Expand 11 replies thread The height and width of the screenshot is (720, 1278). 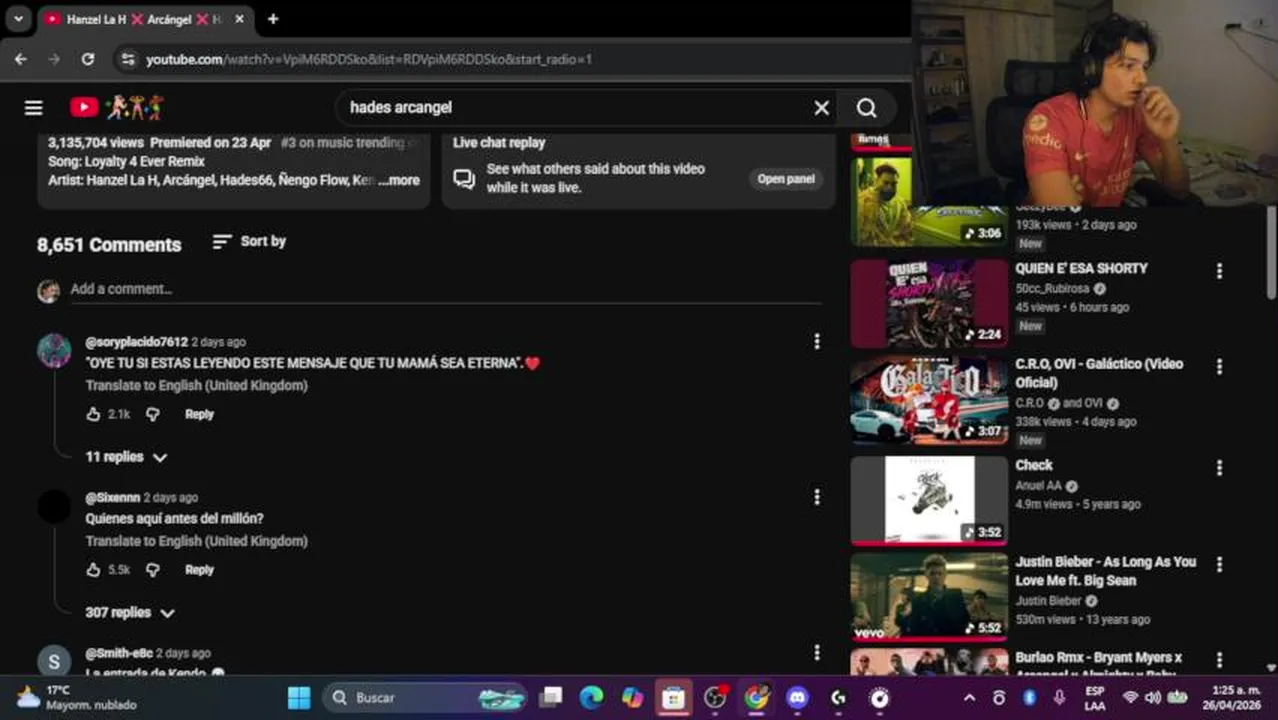[126, 457]
